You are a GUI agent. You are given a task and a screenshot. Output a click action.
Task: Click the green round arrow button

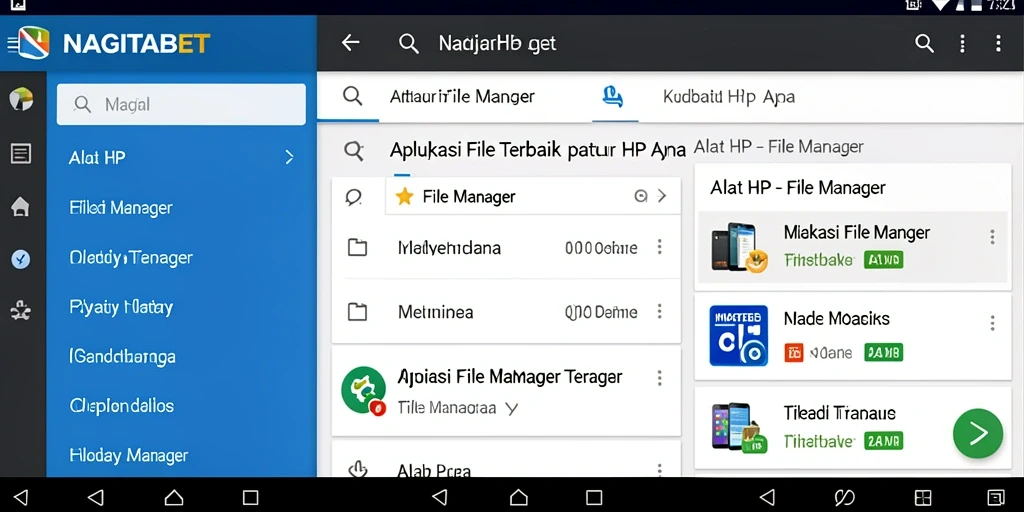pyautogui.click(x=978, y=433)
